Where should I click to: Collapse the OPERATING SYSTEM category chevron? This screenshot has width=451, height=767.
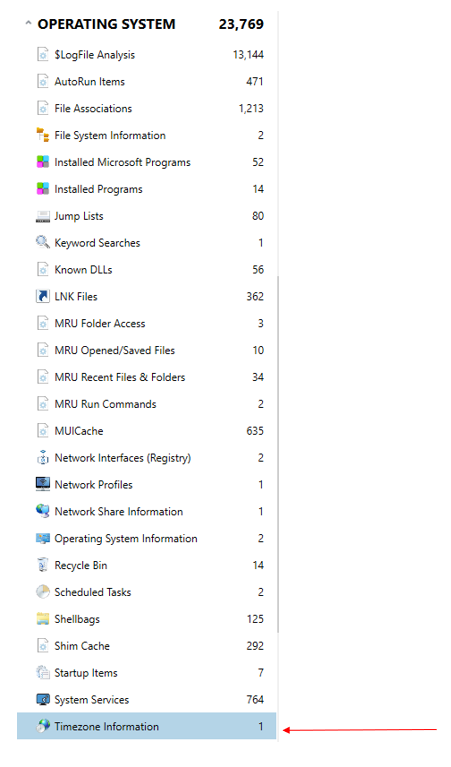(28, 23)
